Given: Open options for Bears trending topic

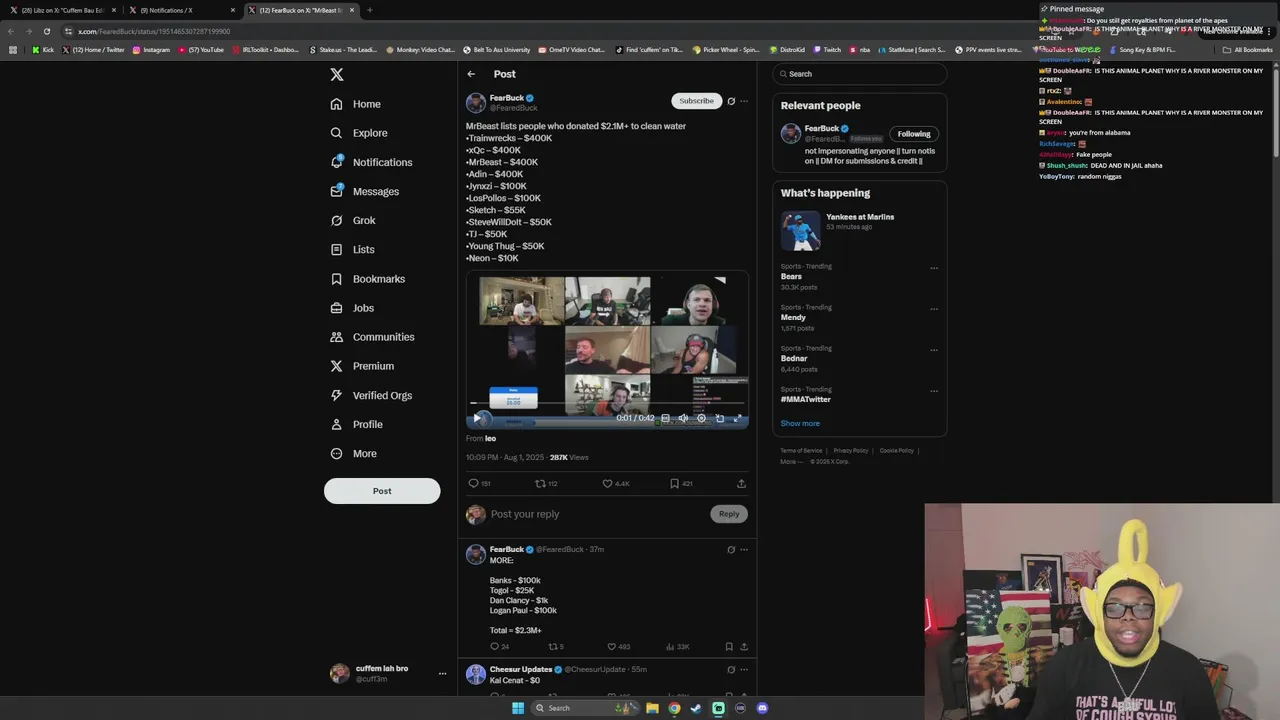Looking at the screenshot, I should (x=934, y=268).
